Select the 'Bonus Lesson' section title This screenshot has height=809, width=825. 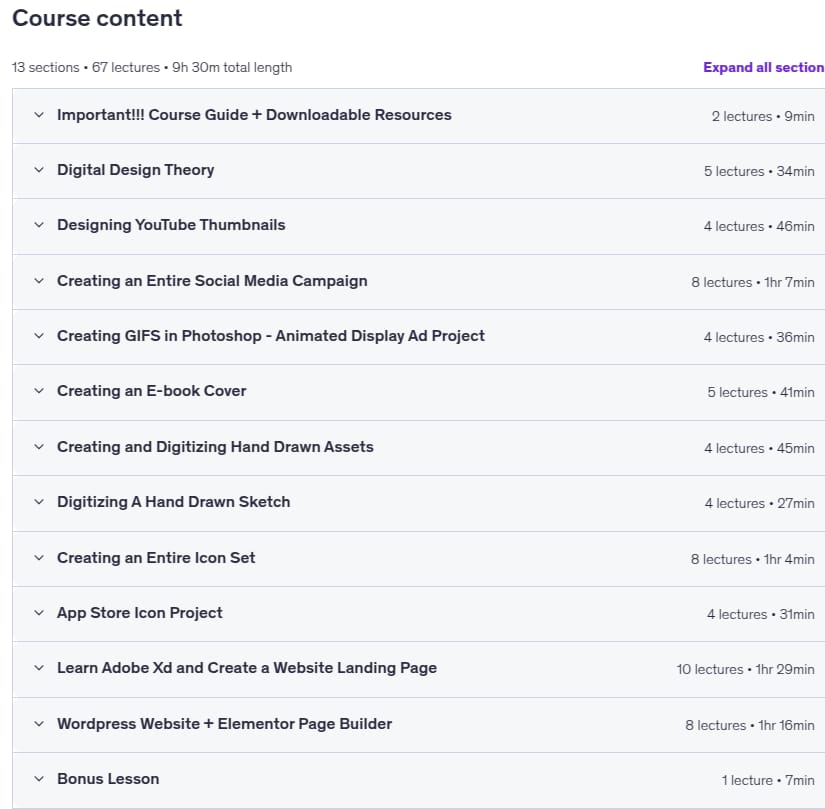point(108,778)
